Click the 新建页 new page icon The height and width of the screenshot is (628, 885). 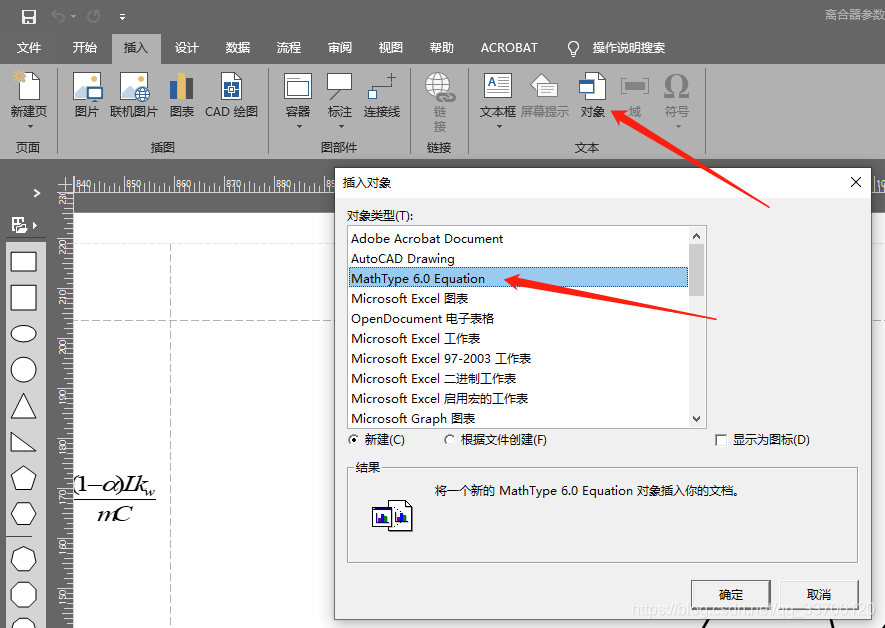click(x=28, y=86)
